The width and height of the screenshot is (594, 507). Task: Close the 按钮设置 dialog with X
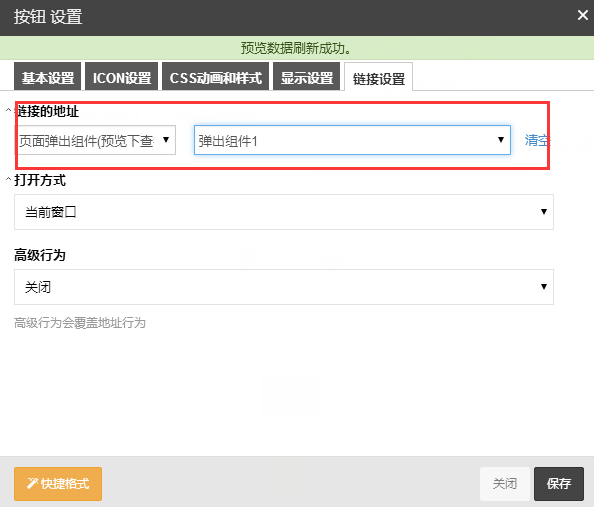pos(582,16)
